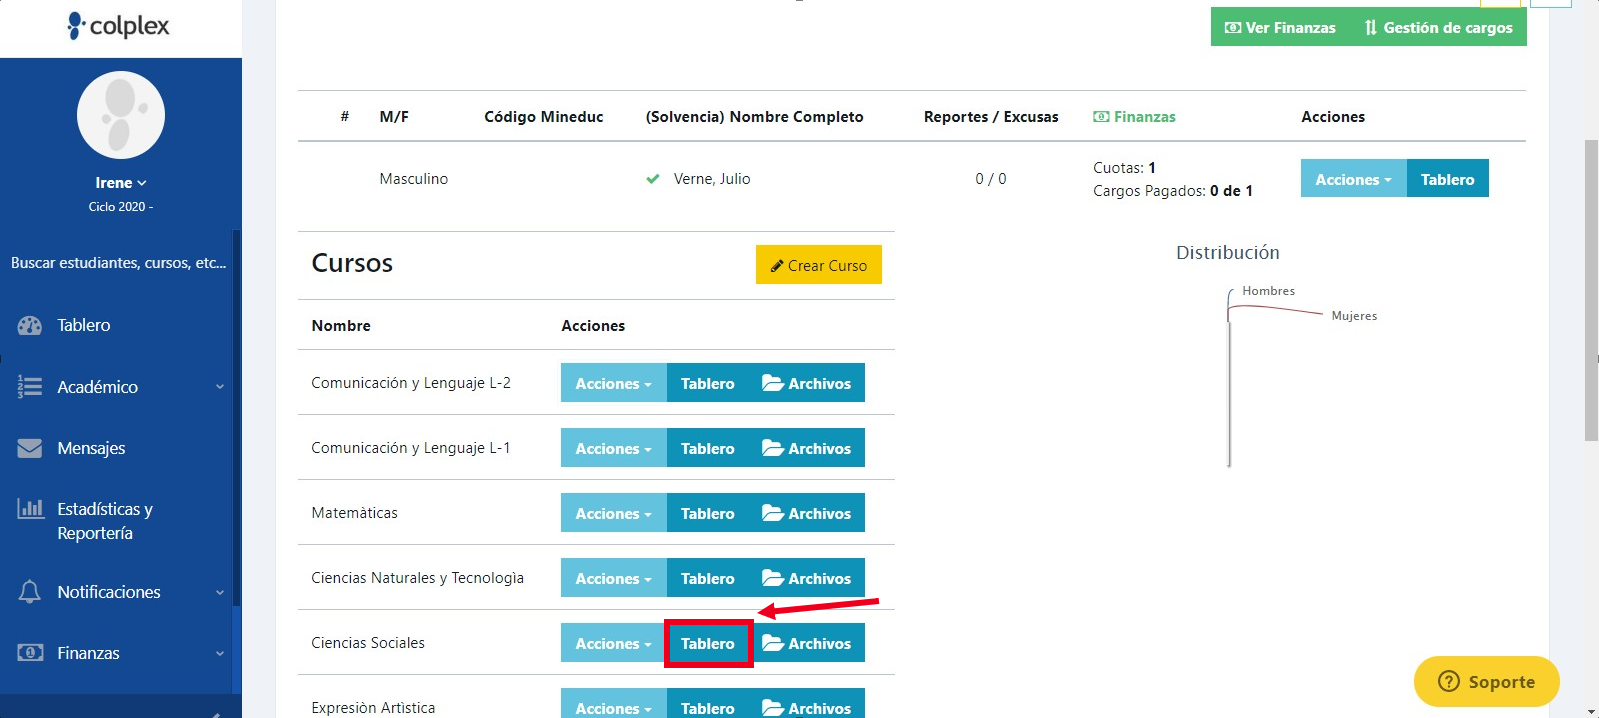Open the Académico sidebar menu
1599x718 pixels.
click(x=97, y=387)
